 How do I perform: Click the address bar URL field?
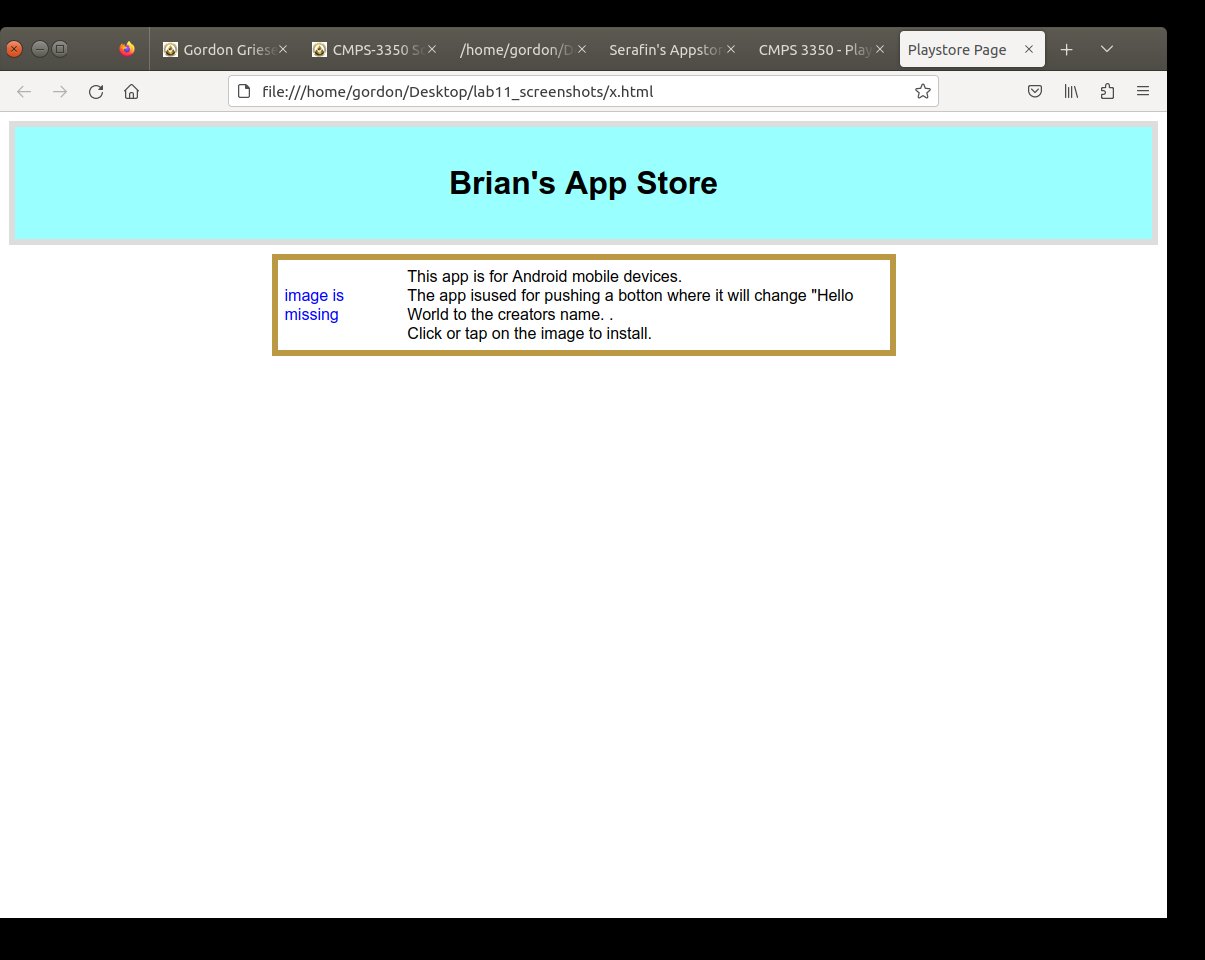(x=580, y=92)
